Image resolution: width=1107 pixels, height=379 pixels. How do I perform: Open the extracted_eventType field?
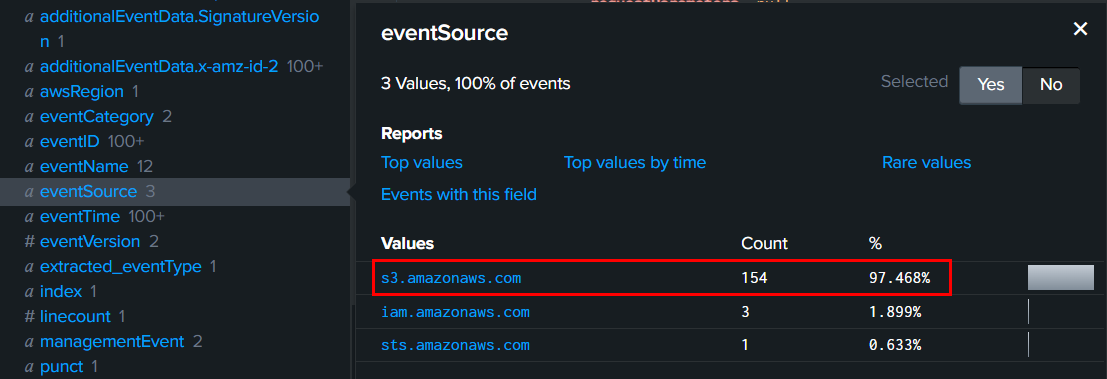[x=121, y=267]
